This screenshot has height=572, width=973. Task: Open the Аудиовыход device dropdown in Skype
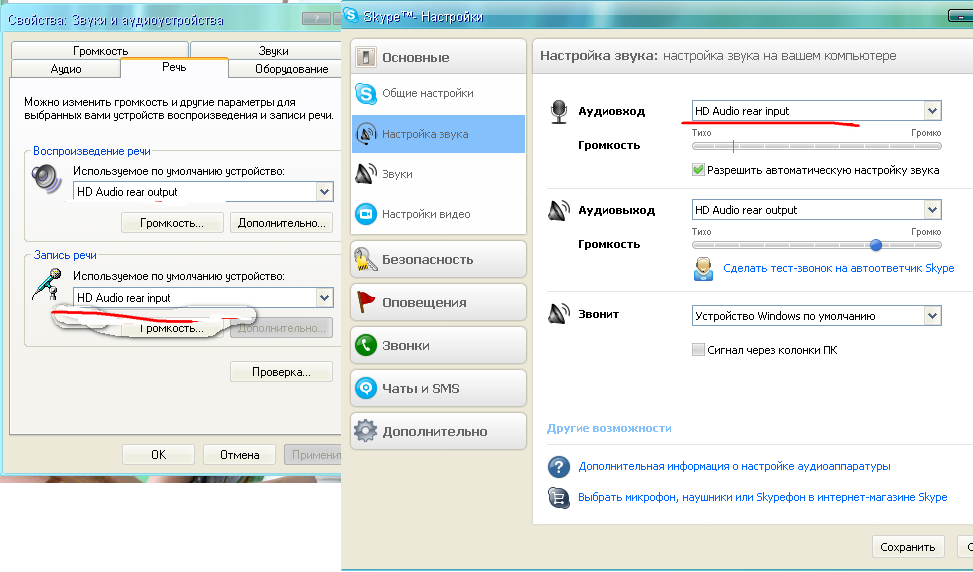(x=932, y=210)
